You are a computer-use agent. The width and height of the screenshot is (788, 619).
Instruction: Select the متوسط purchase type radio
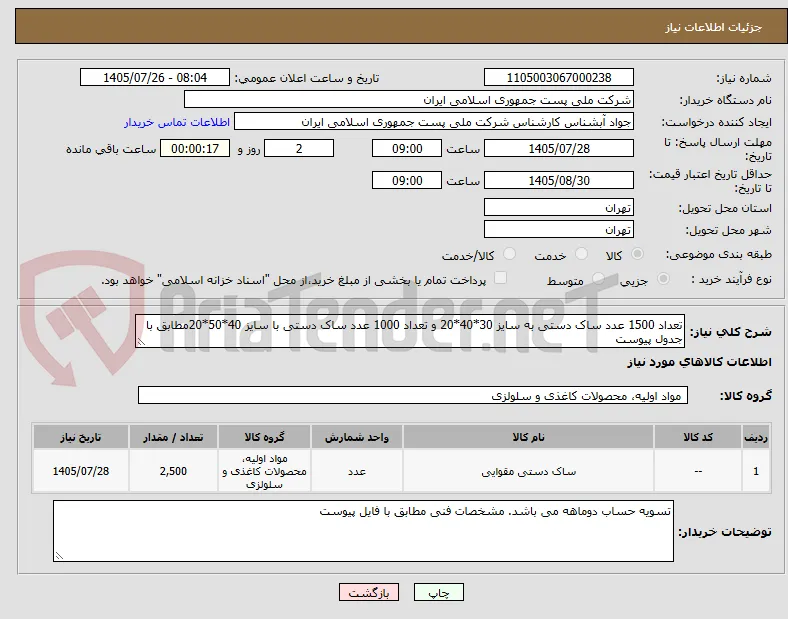(x=598, y=279)
